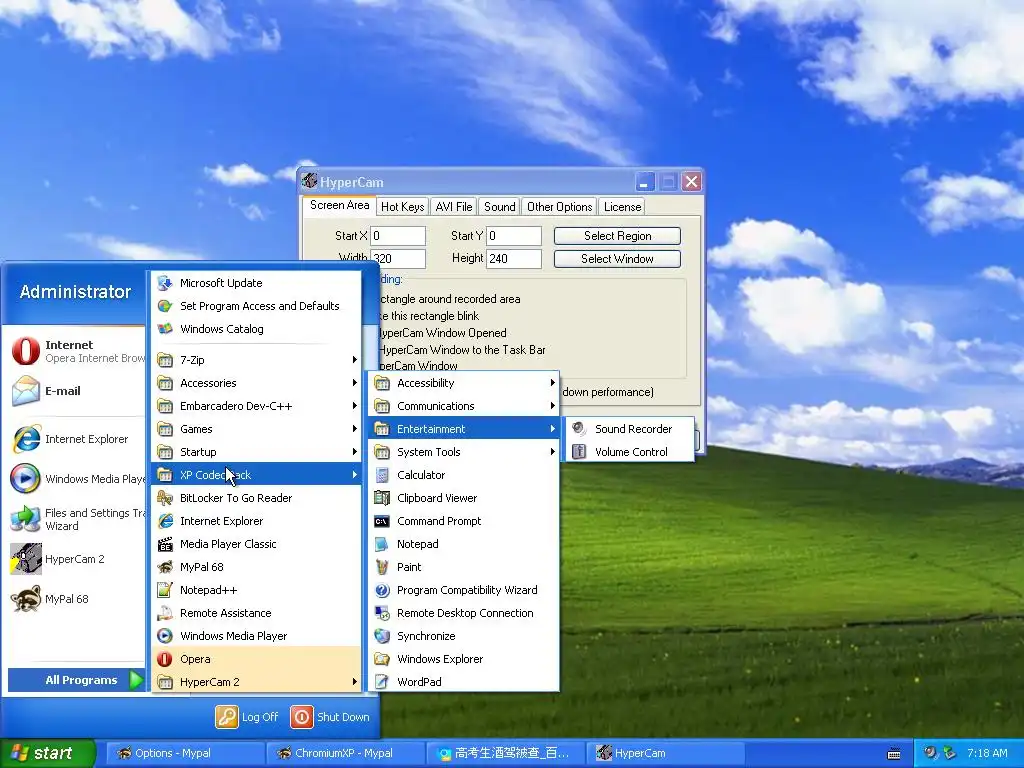Switch to Hot Keys tab in HyperCam
This screenshot has width=1024, height=768.
(x=402, y=206)
